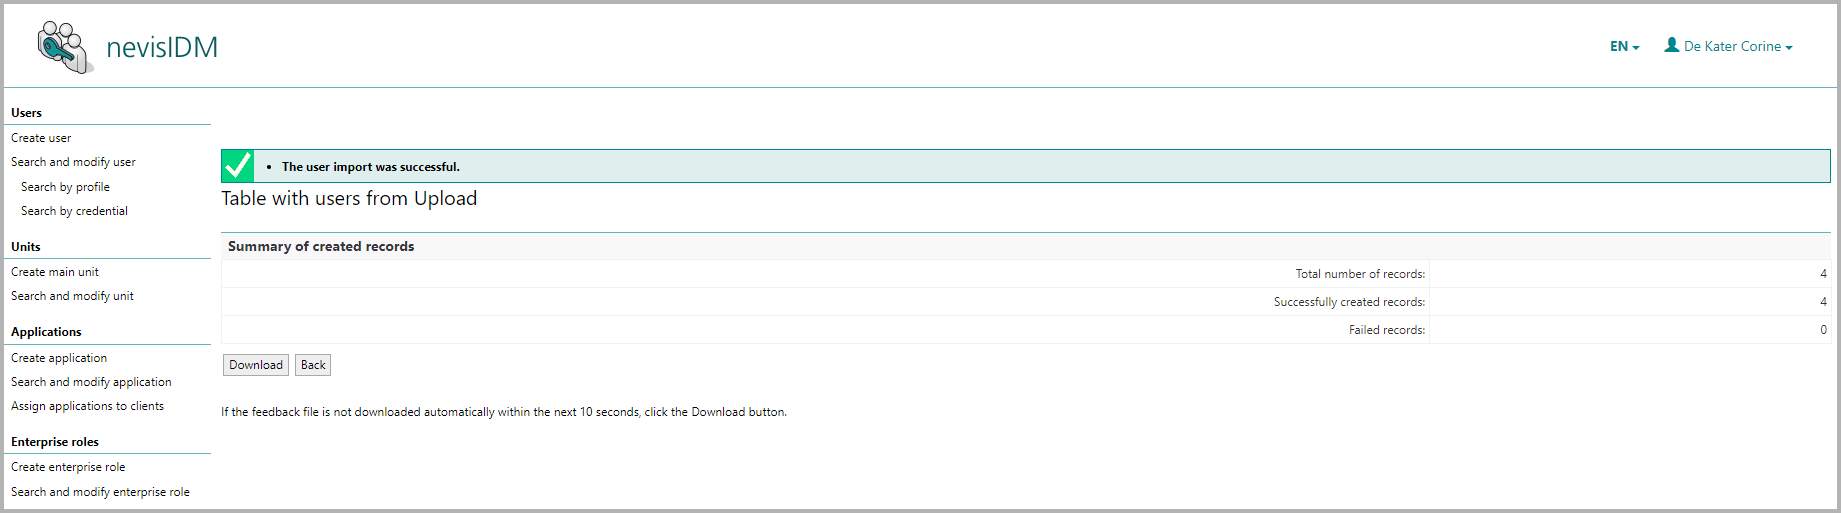Viewport: 1841px width, 513px height.
Task: Navigate to Search and modify application
Action: click(91, 382)
